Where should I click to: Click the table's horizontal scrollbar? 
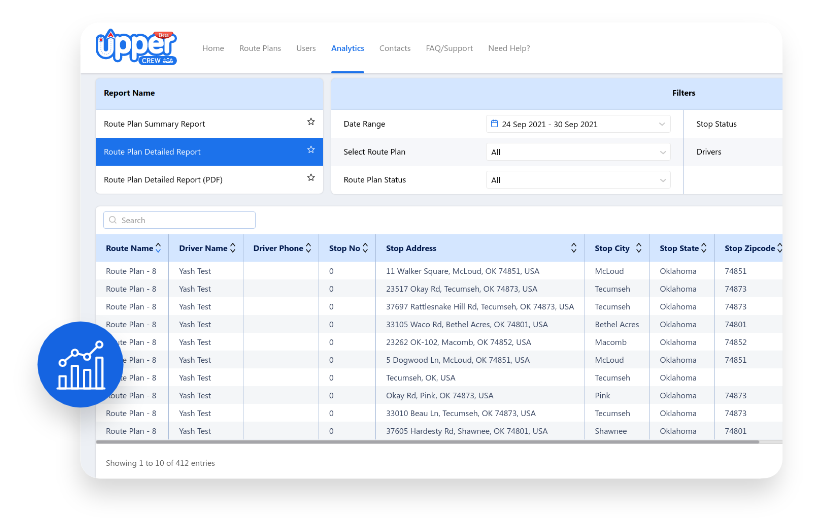pos(427,442)
